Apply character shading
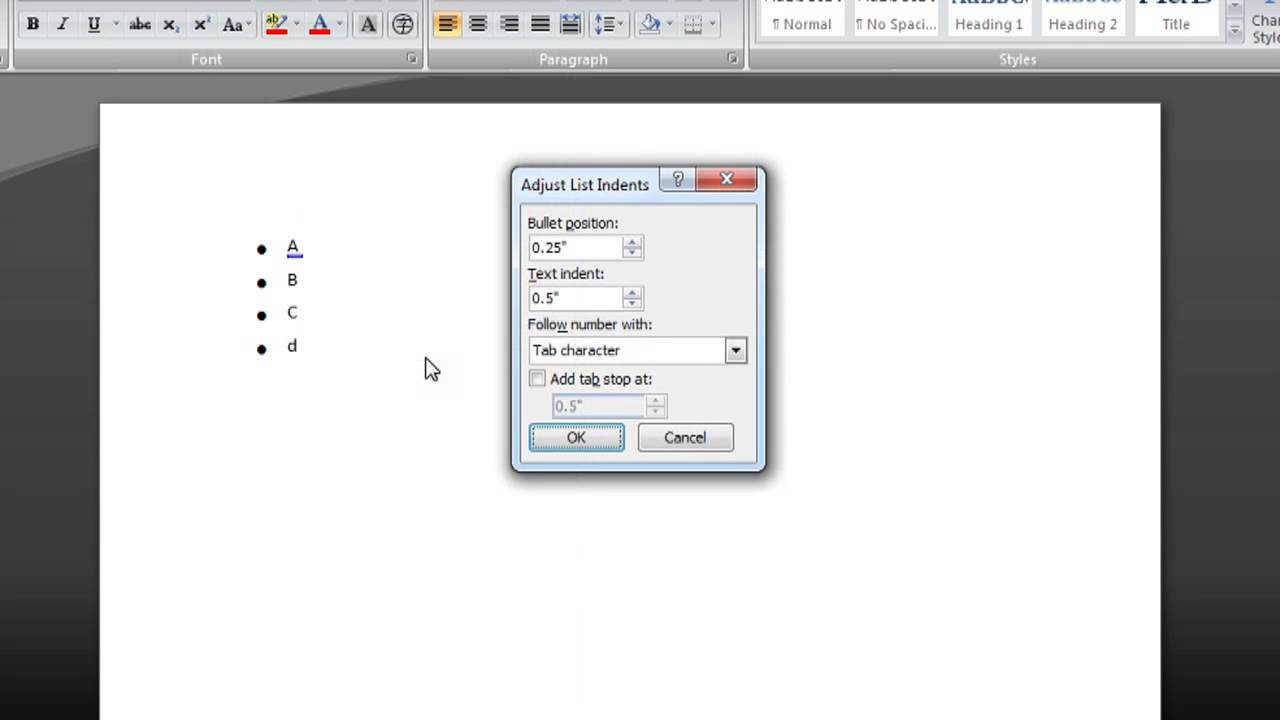Image resolution: width=1280 pixels, height=720 pixels. (x=368, y=24)
